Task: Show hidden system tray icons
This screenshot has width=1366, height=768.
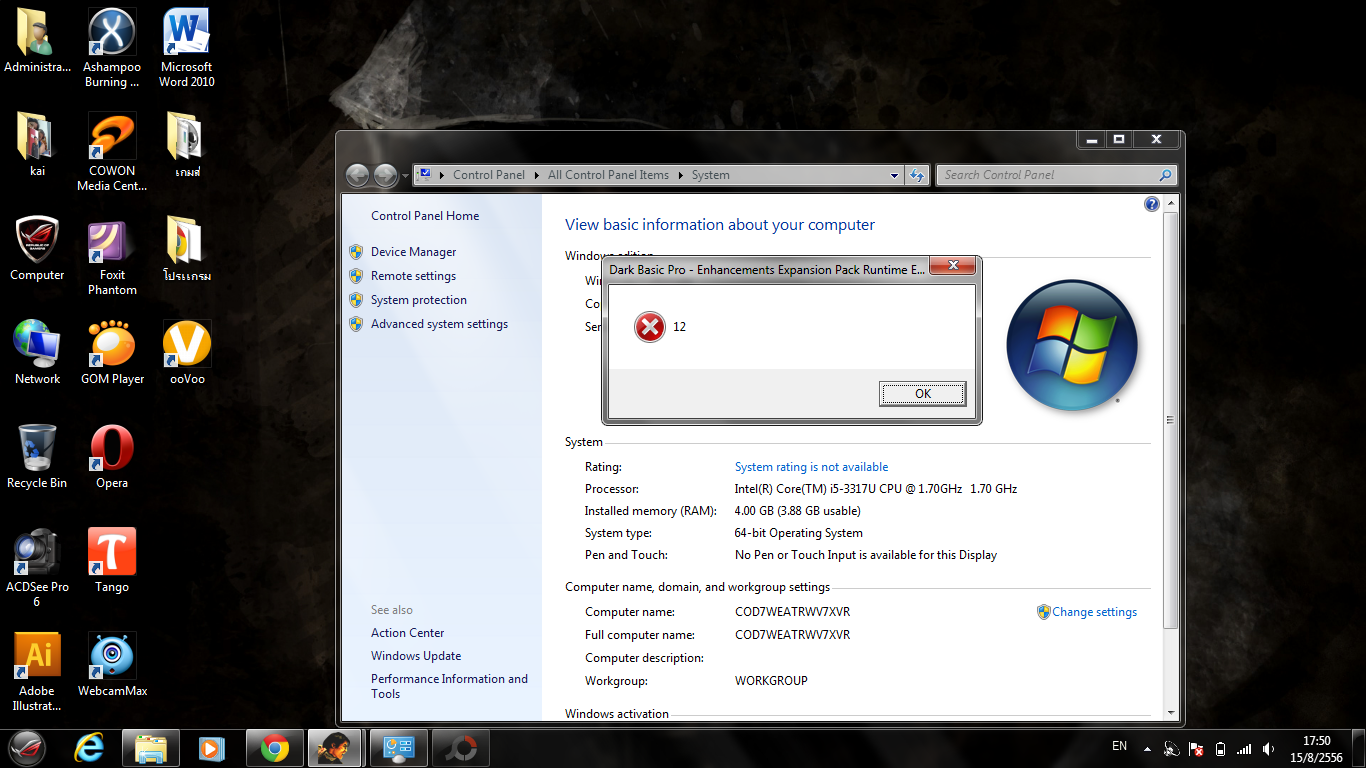Action: click(x=1147, y=749)
